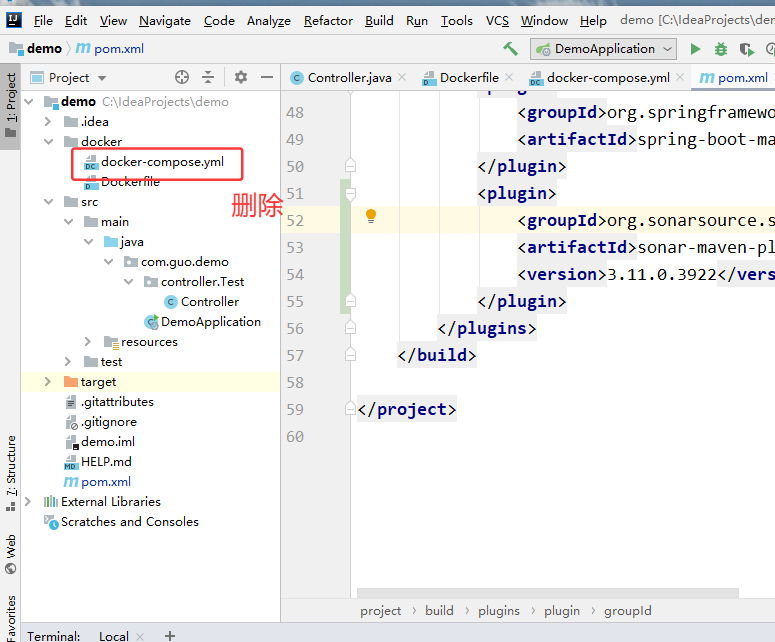Viewport: 775px width, 642px height.
Task: Click 'plugins' in the editor breadcrumb
Action: (x=499, y=611)
